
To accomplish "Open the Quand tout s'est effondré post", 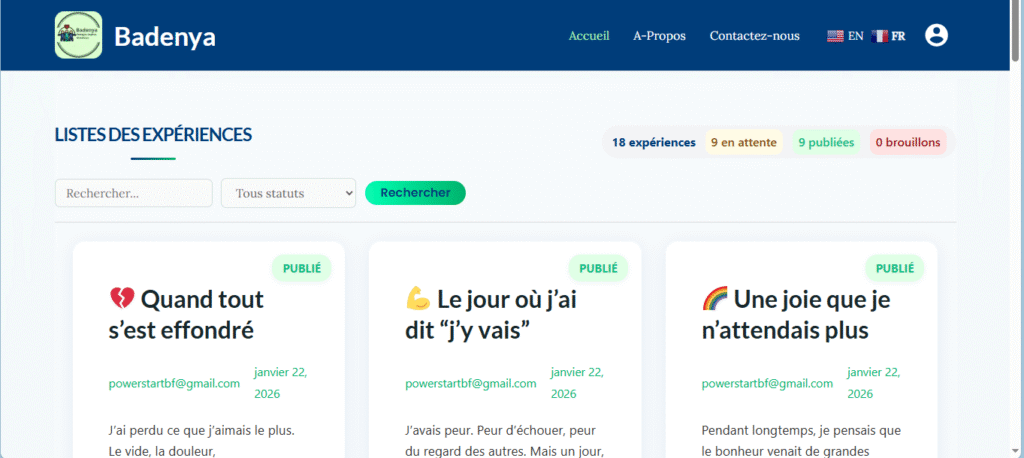I will click(186, 314).
